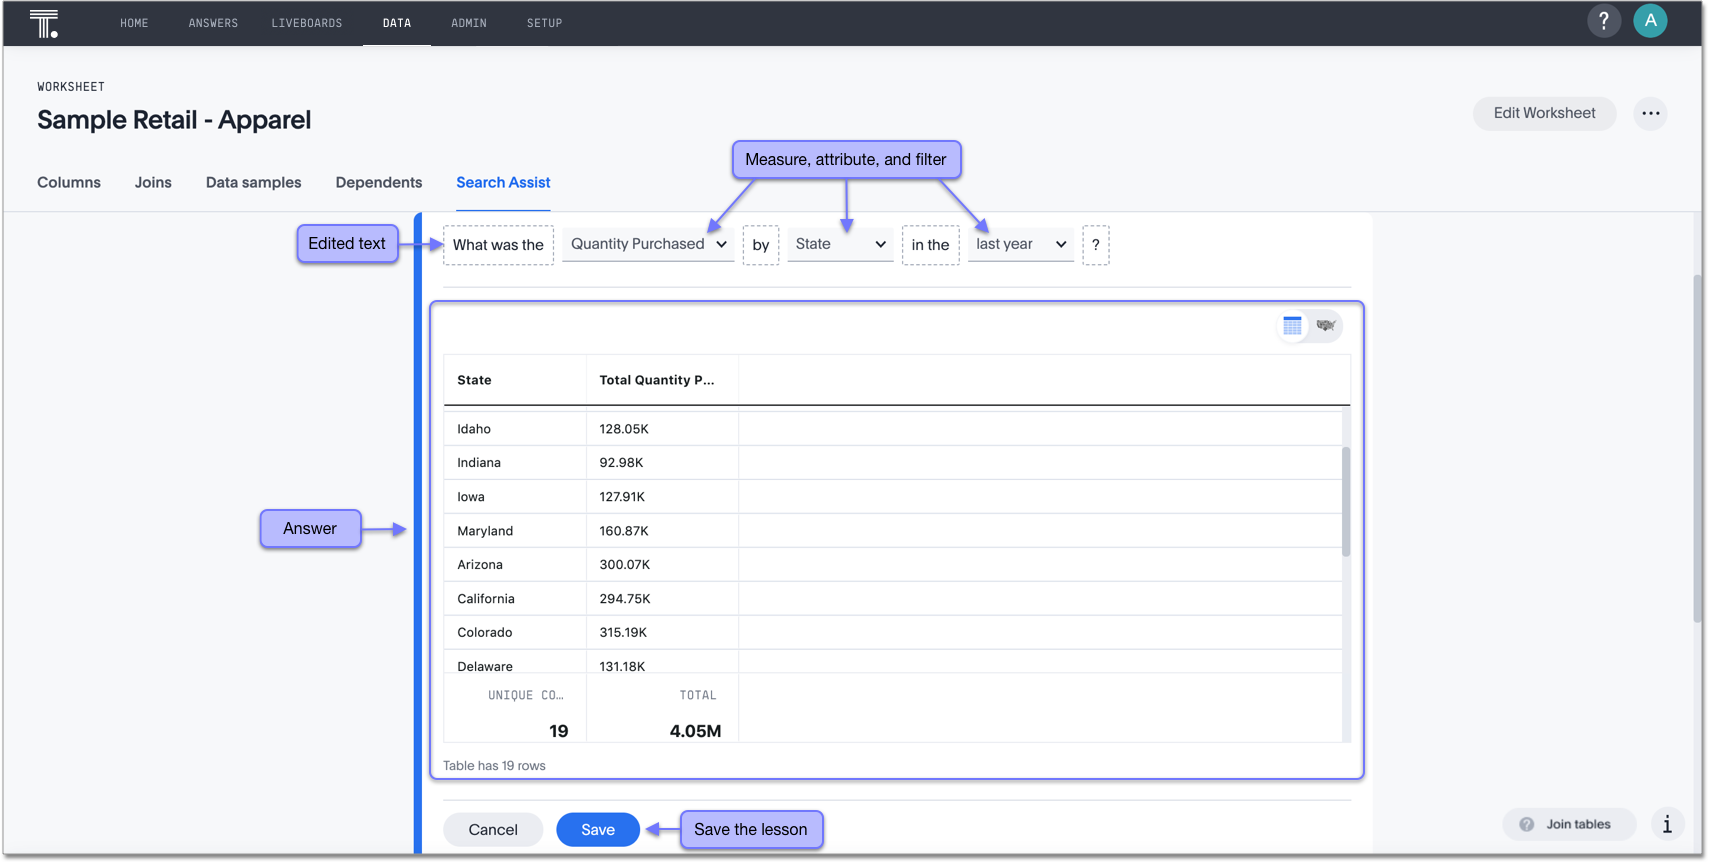
Task: Click the table's vertical scrollbar
Action: (x=1345, y=502)
